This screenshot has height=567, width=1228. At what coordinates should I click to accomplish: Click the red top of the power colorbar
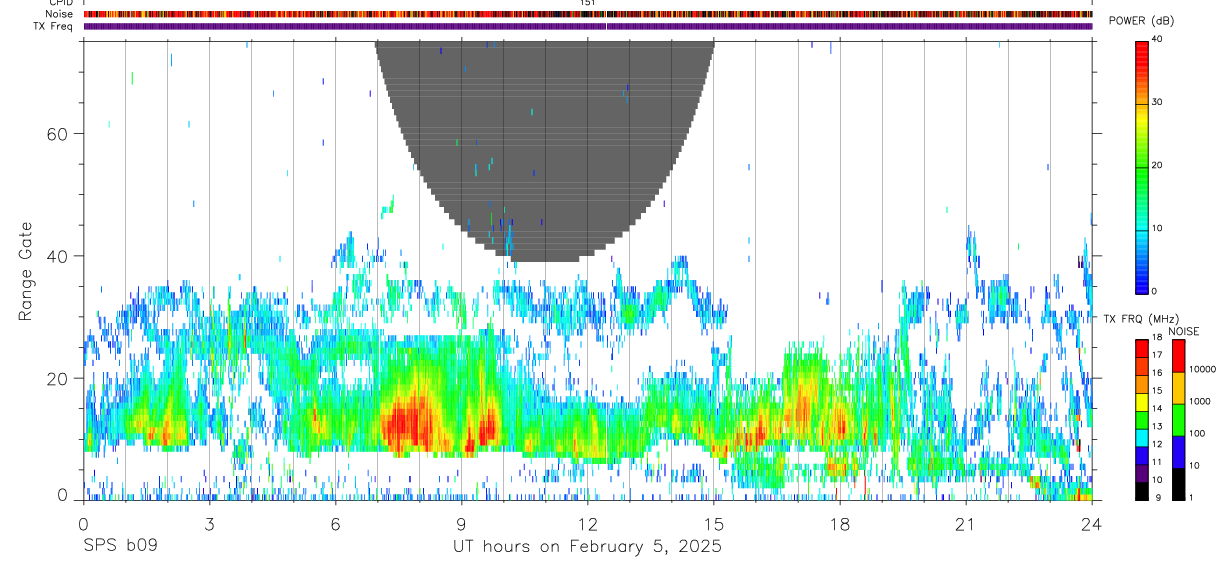pos(1141,55)
